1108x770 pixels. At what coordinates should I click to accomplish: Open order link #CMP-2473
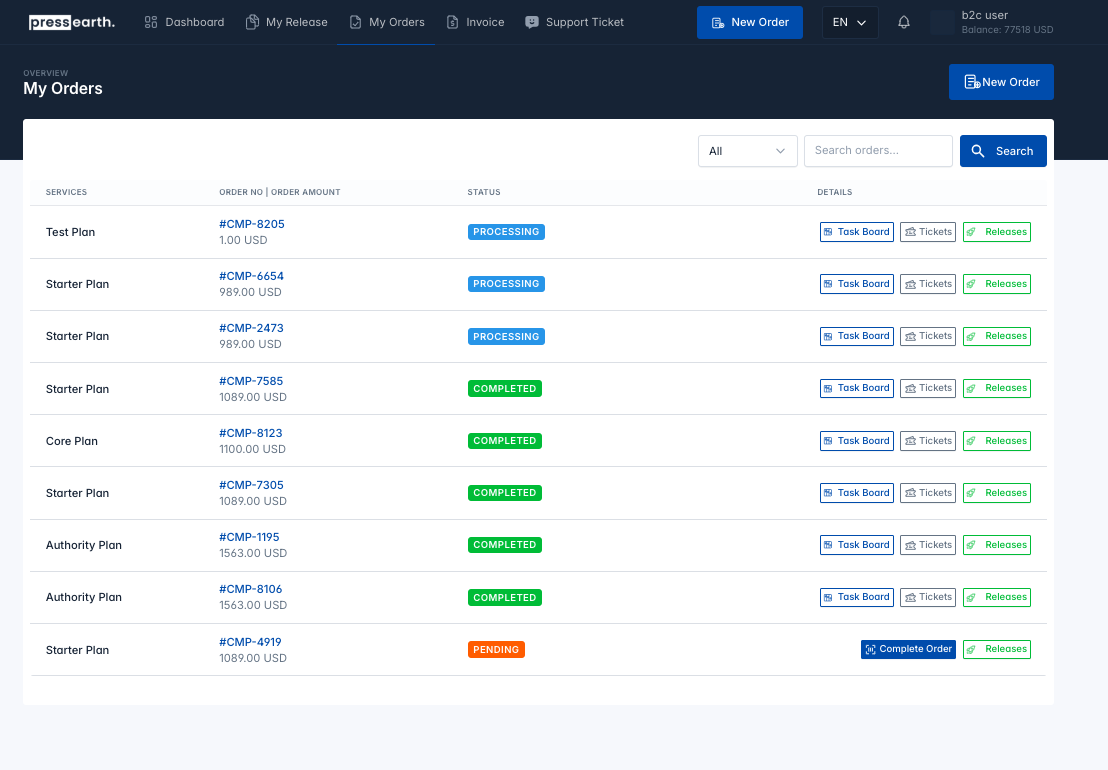pyautogui.click(x=252, y=328)
